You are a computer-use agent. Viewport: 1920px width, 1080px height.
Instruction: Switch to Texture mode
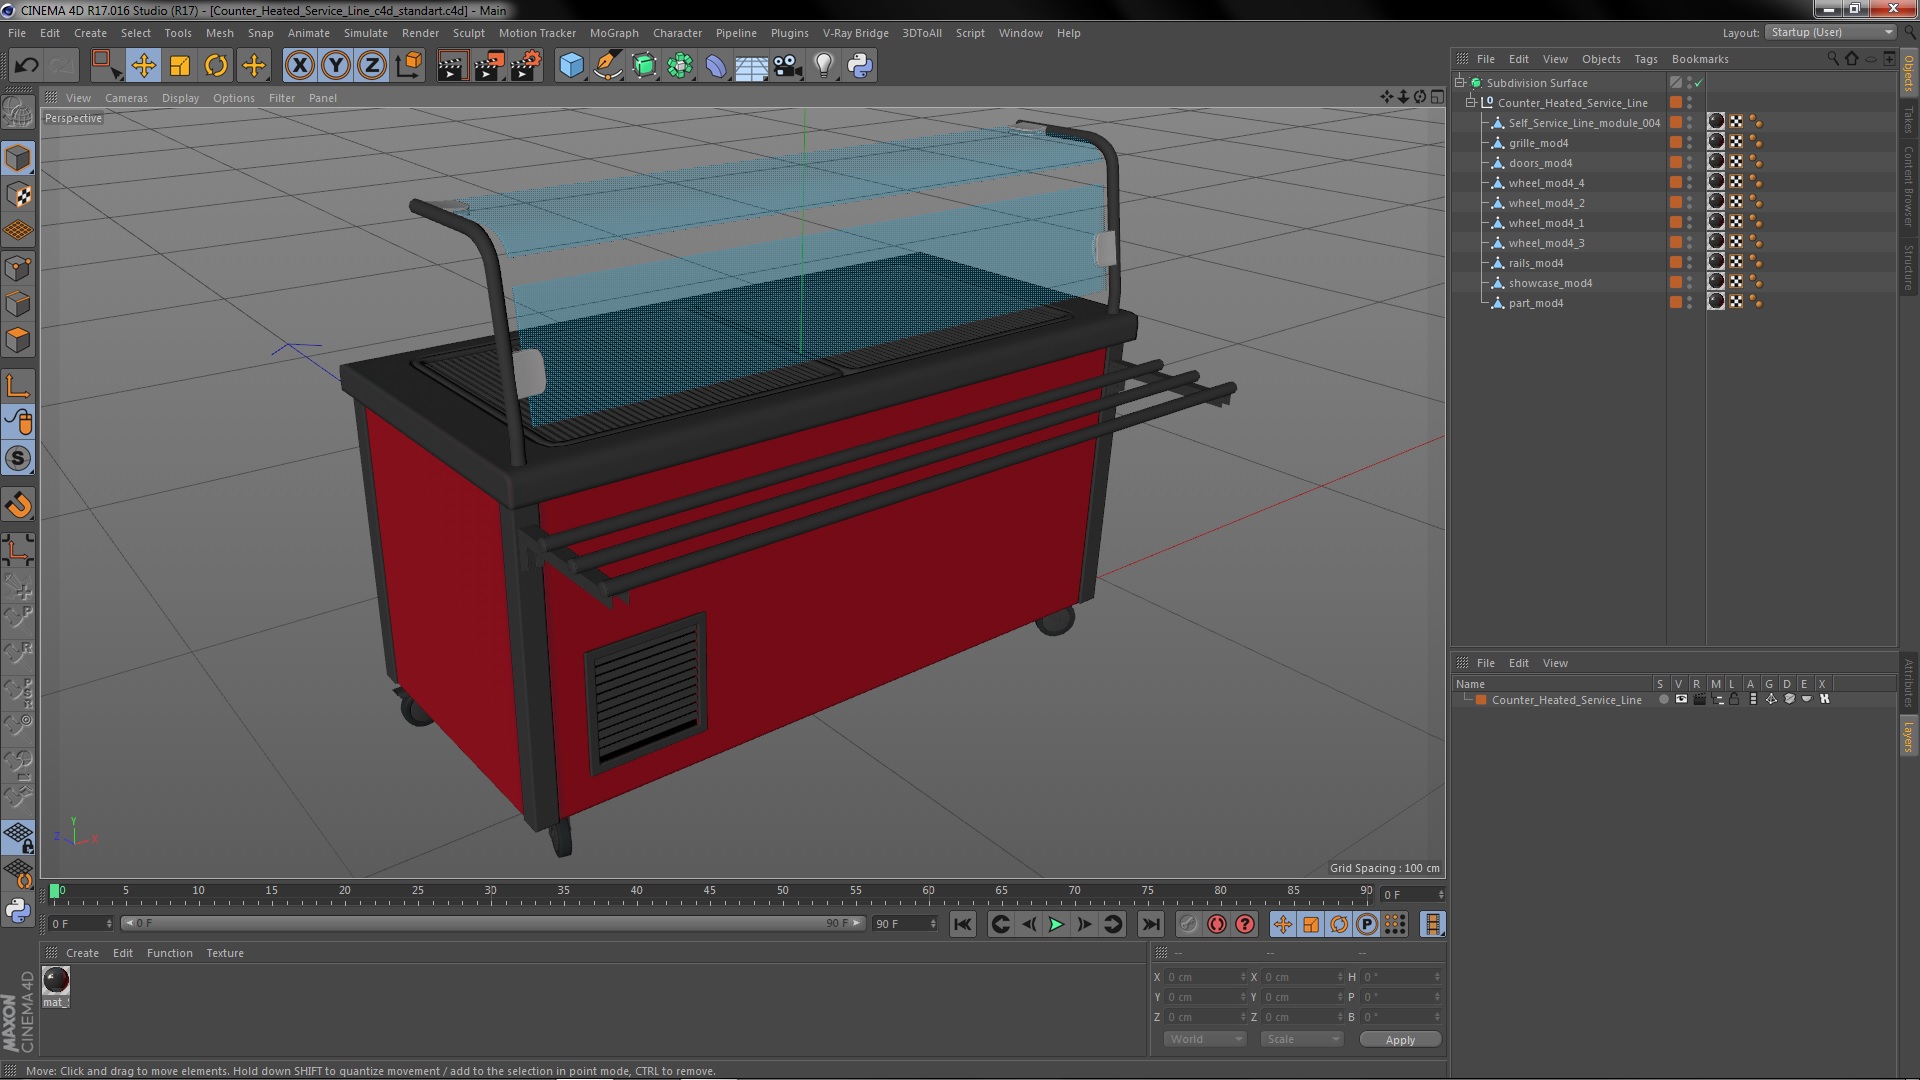18,195
